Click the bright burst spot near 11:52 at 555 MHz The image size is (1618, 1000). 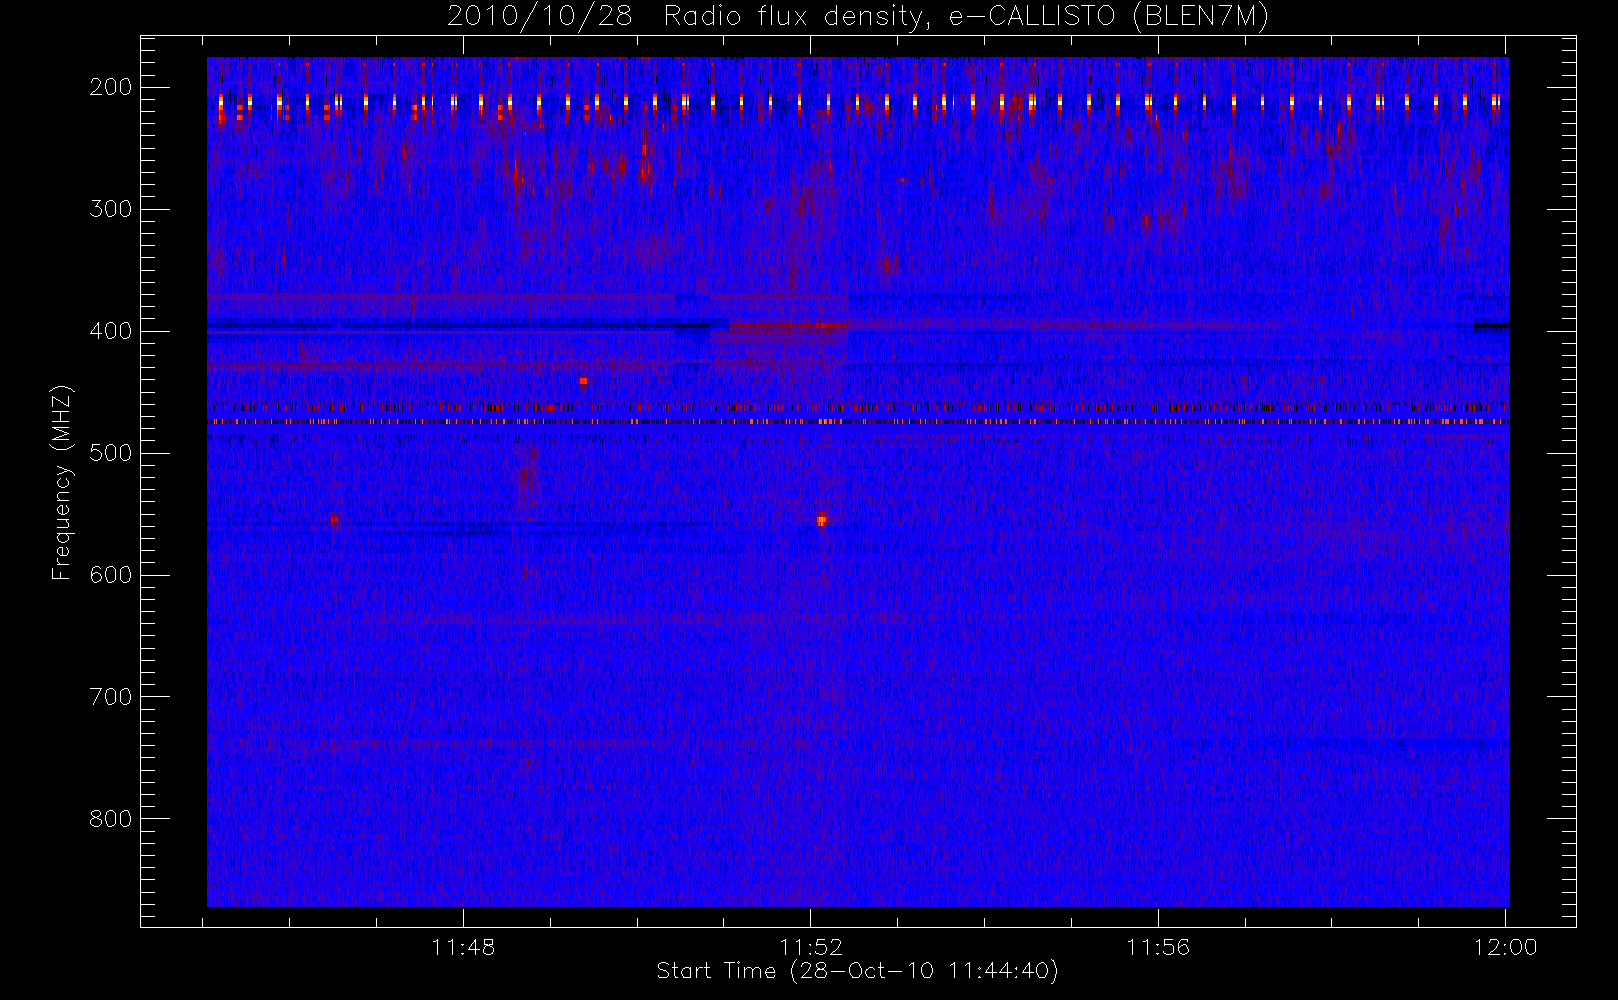(x=822, y=520)
